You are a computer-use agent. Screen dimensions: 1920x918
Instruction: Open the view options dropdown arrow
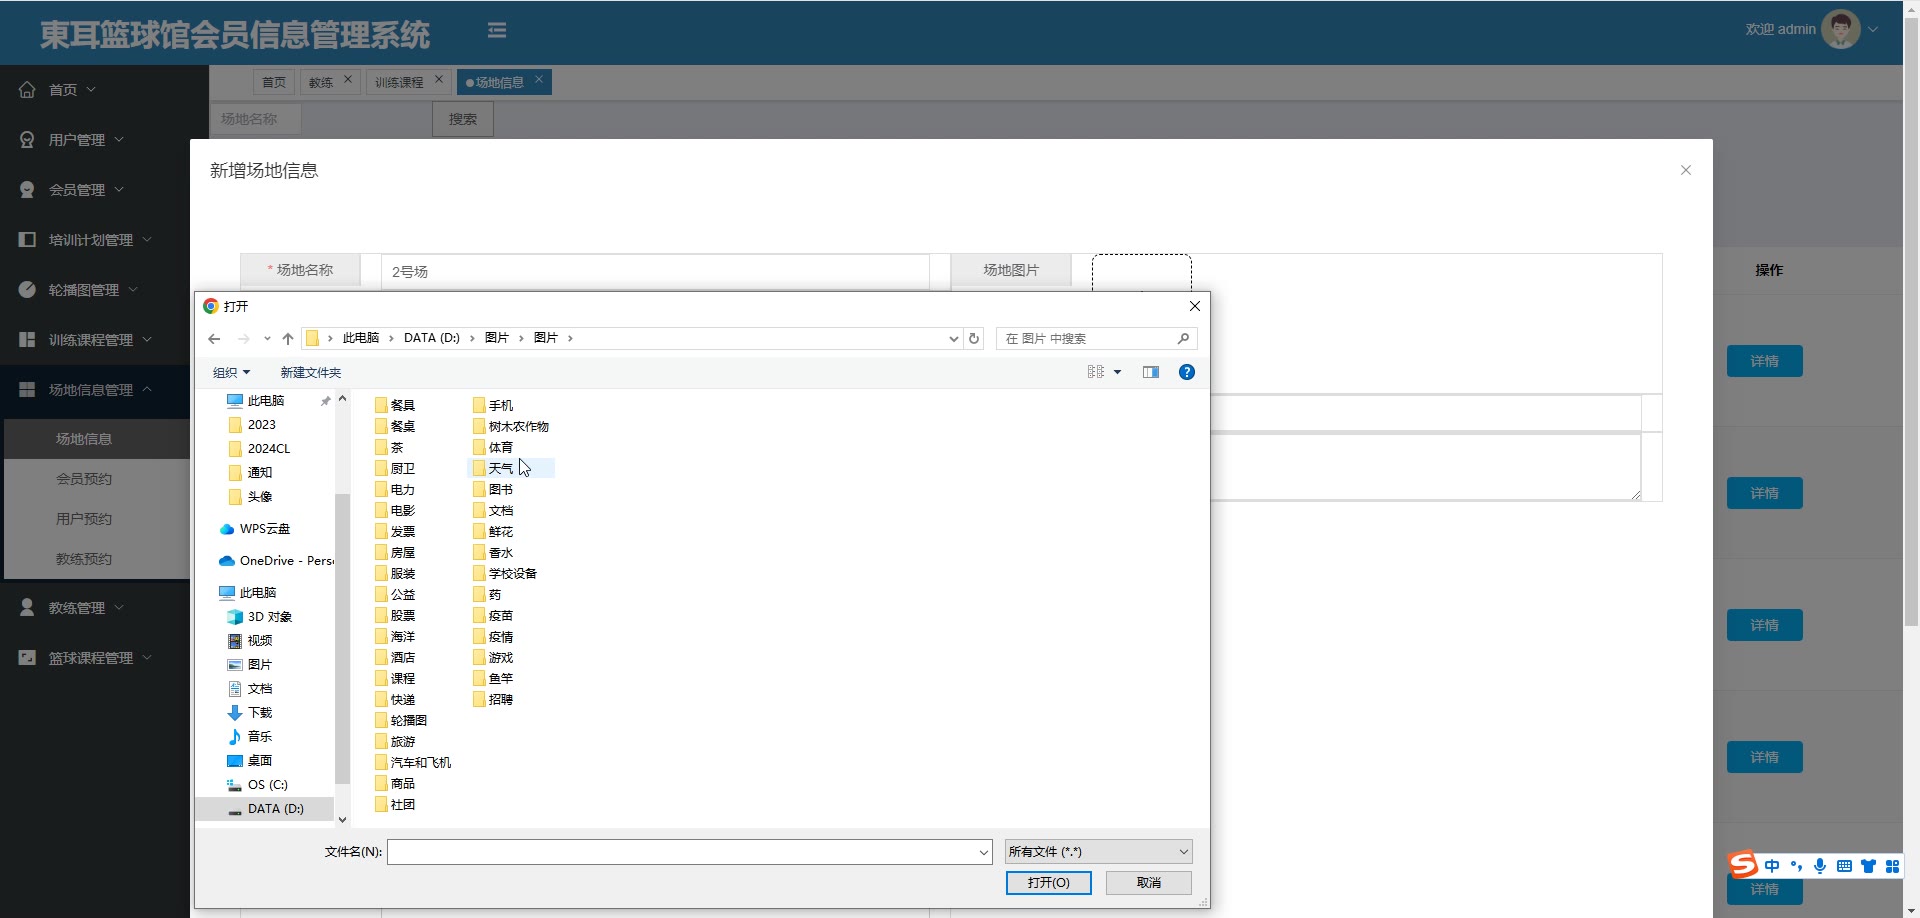point(1118,373)
